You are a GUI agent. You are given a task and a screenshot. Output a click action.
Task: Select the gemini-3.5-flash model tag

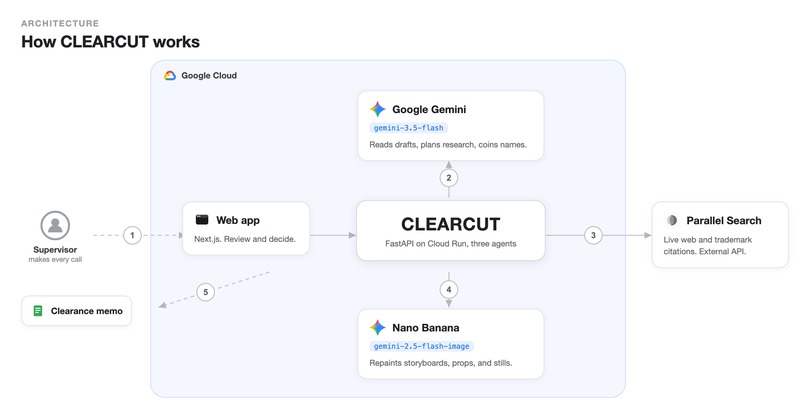[409, 128]
